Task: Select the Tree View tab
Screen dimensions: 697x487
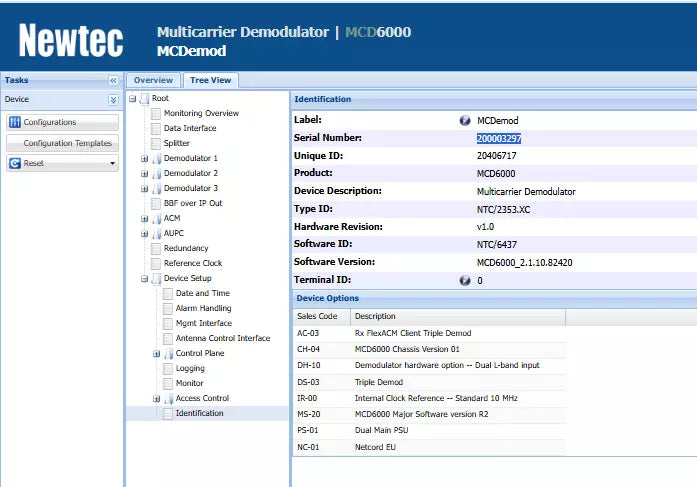Action: click(211, 80)
